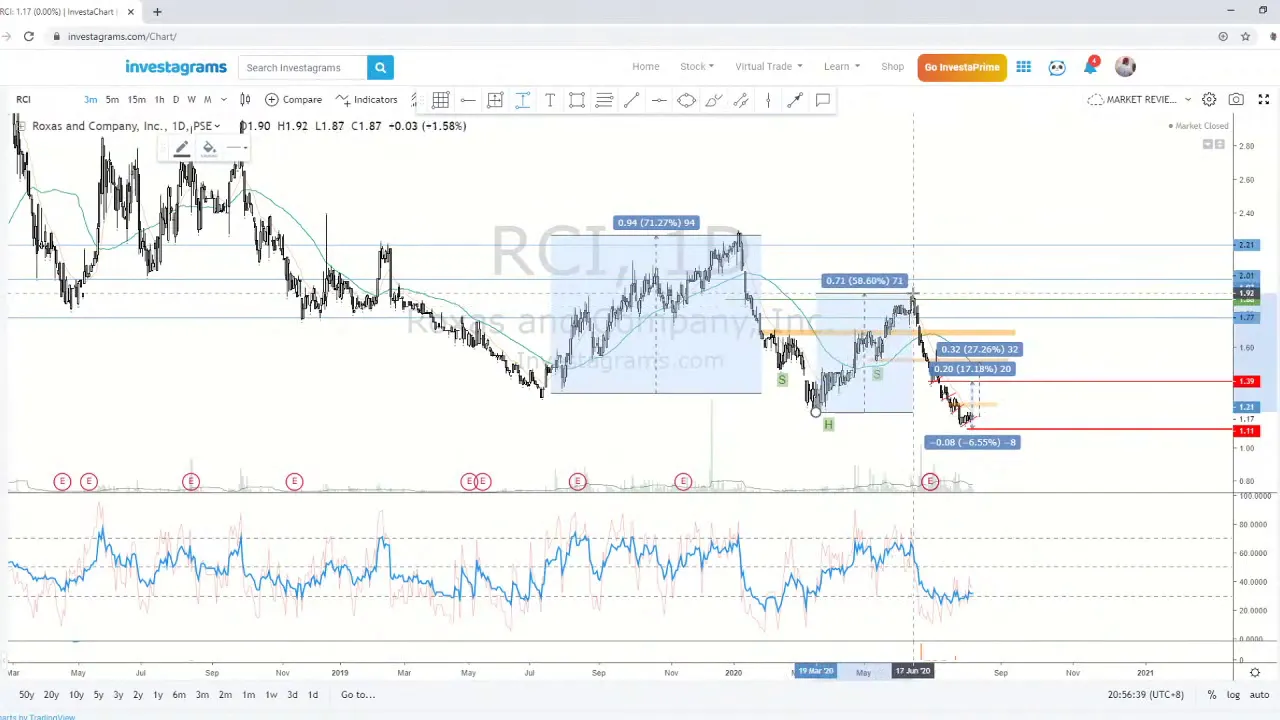Toggle auto scale
Screen dimensions: 1280x720
[x=1260, y=695]
